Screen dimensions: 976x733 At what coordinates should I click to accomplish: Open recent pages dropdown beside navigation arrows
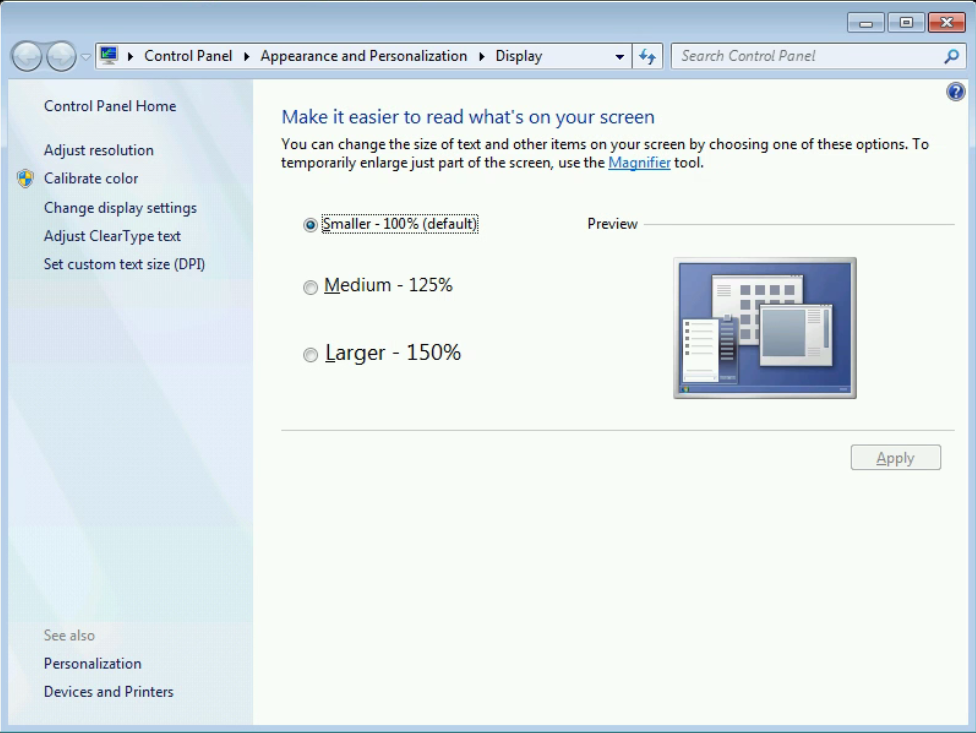point(86,57)
